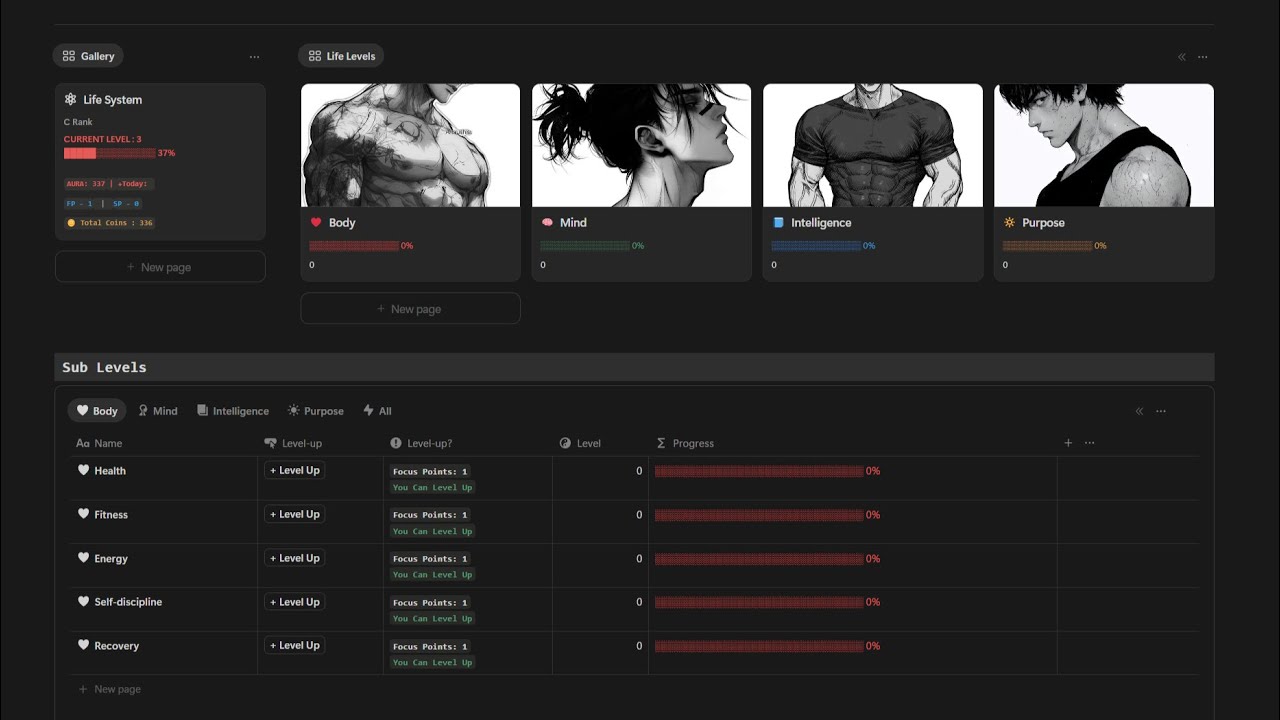The width and height of the screenshot is (1280, 720).
Task: Open the Intelligence card thumbnail image
Action: pyautogui.click(x=873, y=145)
